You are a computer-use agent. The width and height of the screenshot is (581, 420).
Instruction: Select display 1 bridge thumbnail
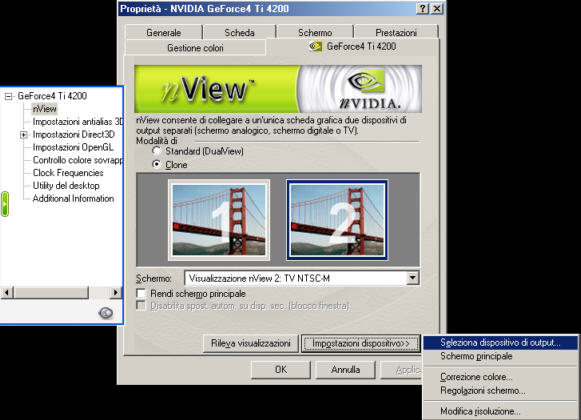click(219, 220)
